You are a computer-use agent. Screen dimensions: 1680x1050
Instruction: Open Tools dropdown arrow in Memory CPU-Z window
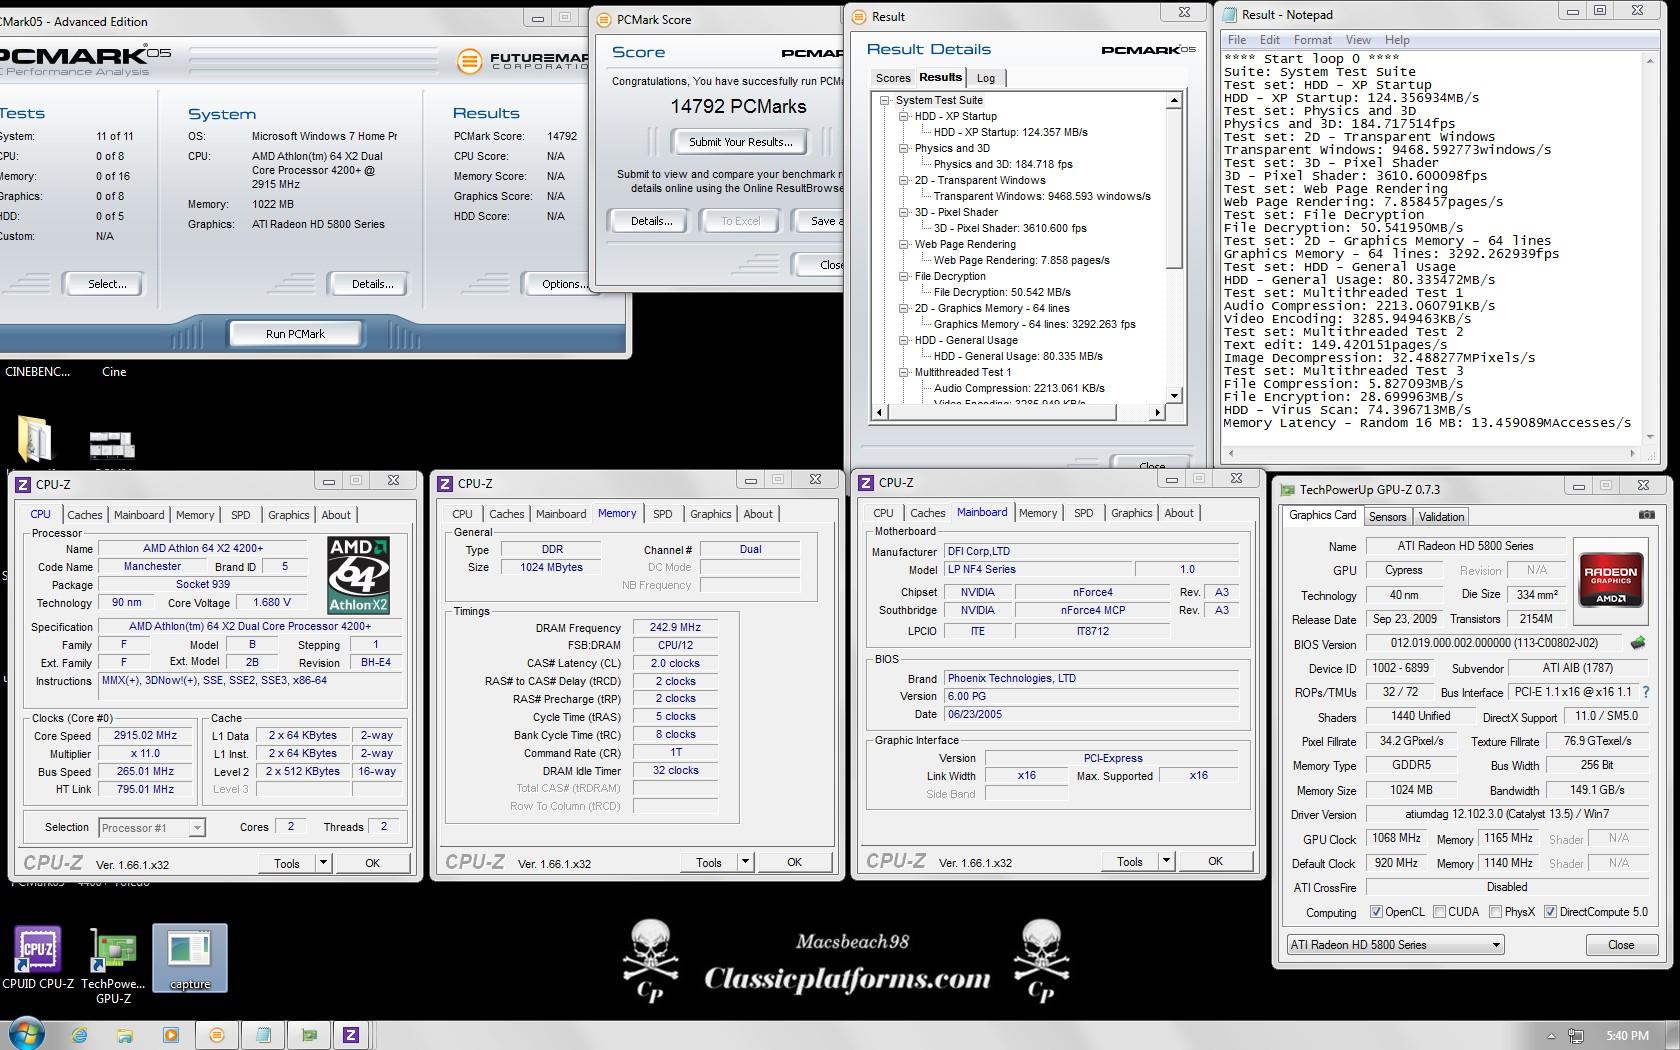[x=744, y=862]
